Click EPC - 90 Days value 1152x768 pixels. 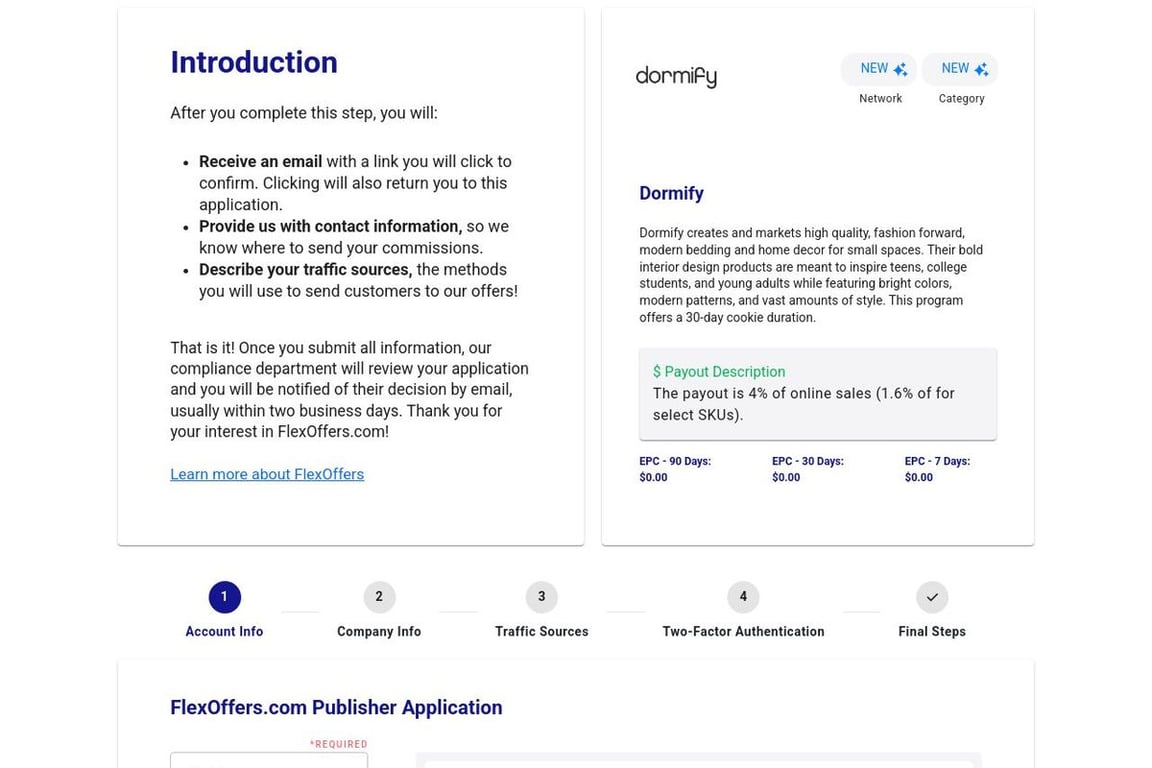653,477
